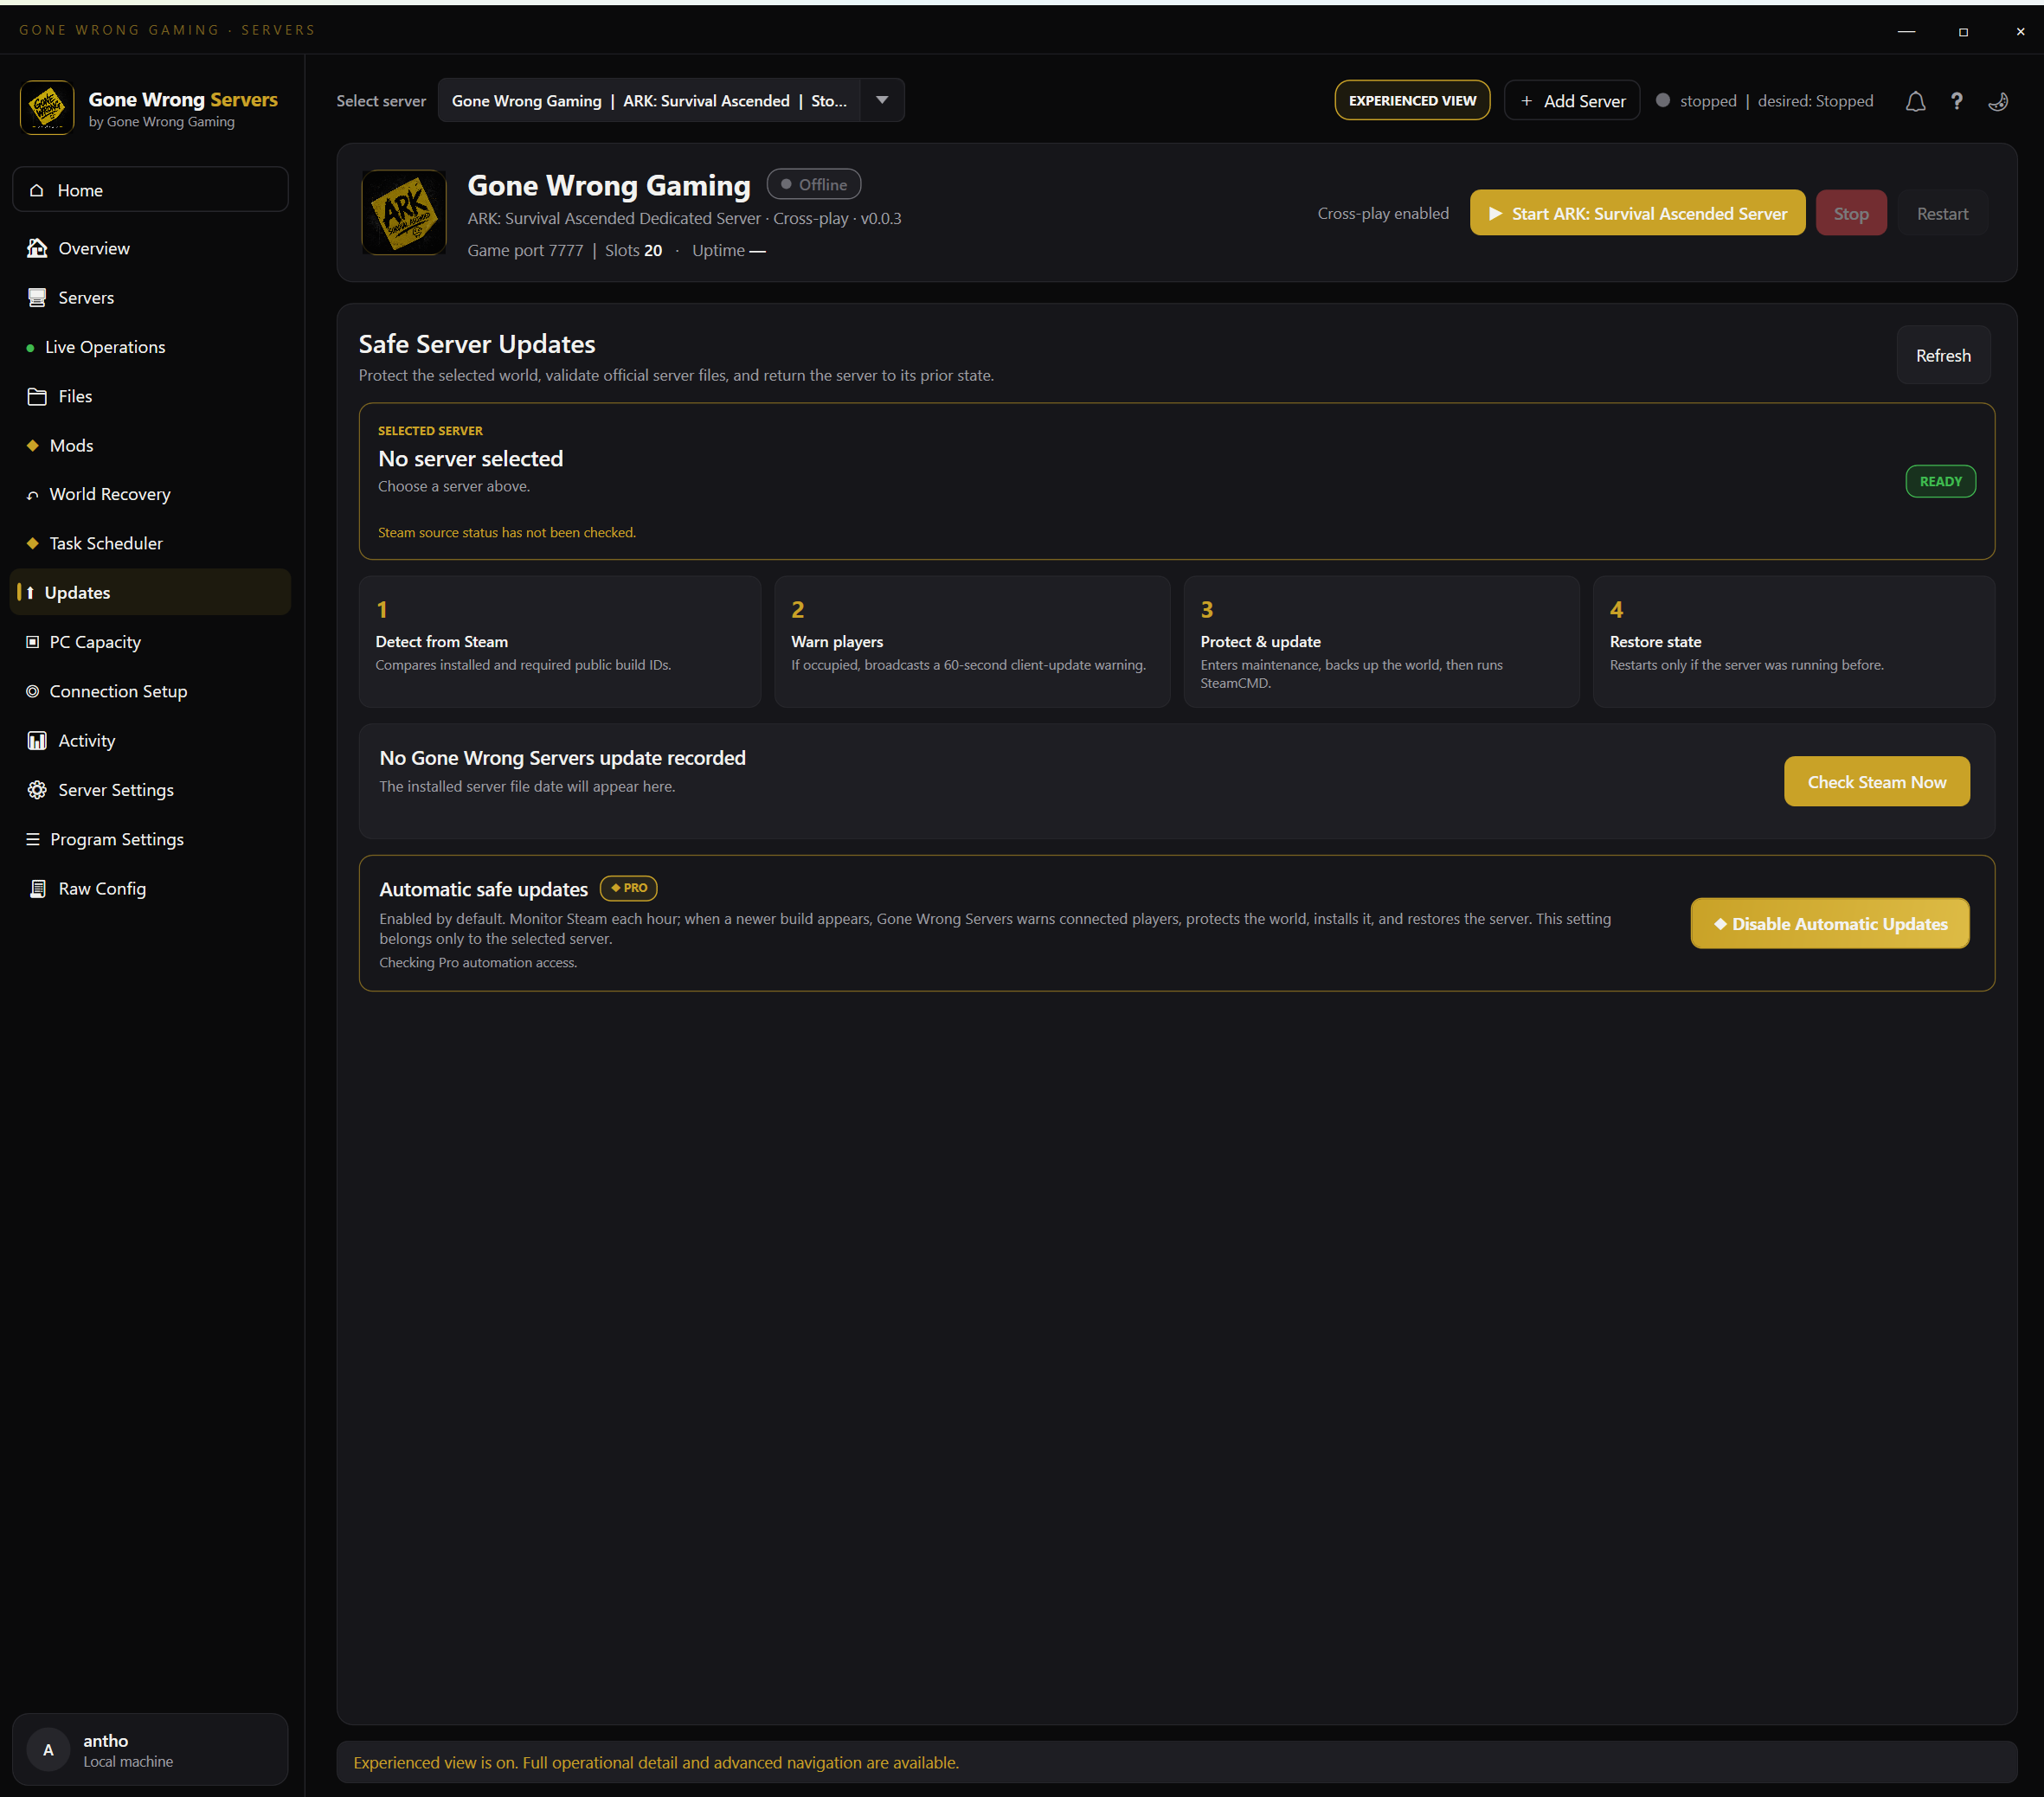Open World Recovery via its undo icon

pos(33,495)
